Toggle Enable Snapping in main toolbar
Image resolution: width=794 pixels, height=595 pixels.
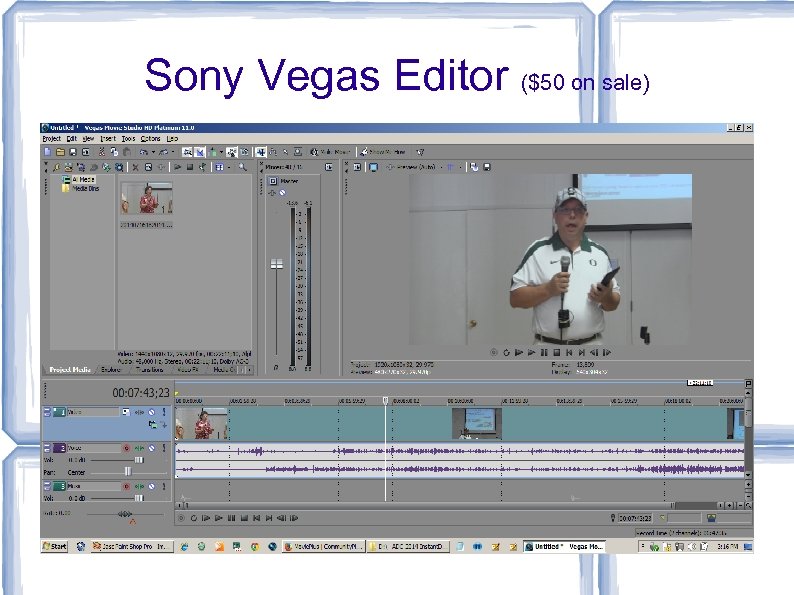pos(187,152)
